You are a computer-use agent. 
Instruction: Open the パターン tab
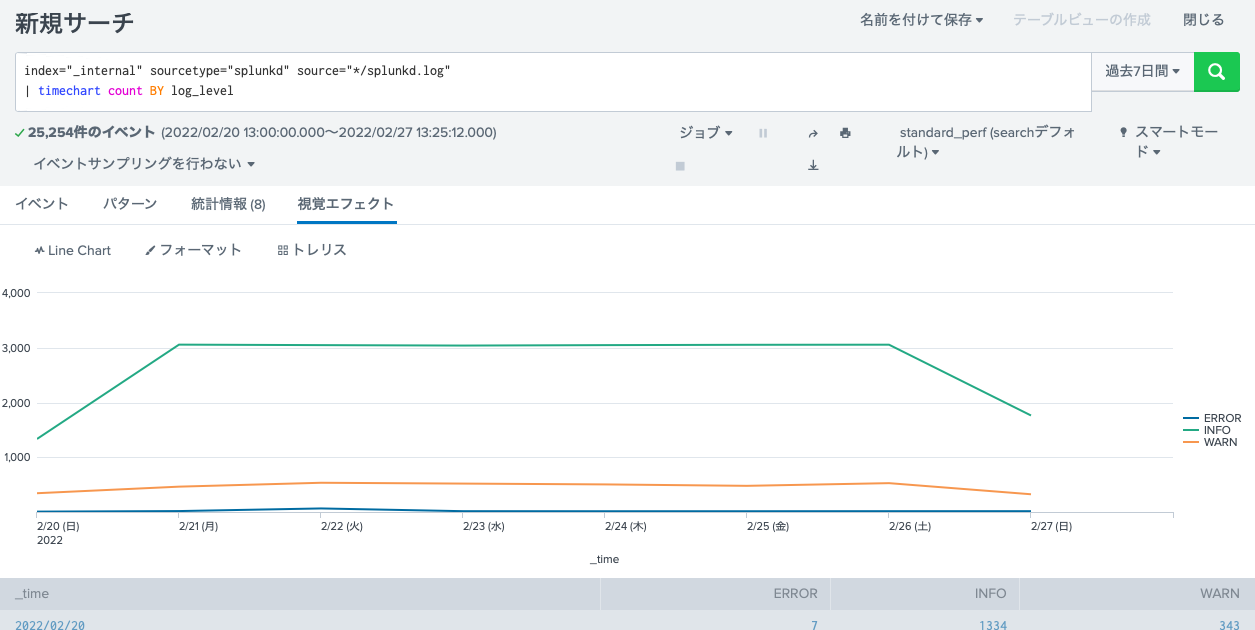click(130, 203)
